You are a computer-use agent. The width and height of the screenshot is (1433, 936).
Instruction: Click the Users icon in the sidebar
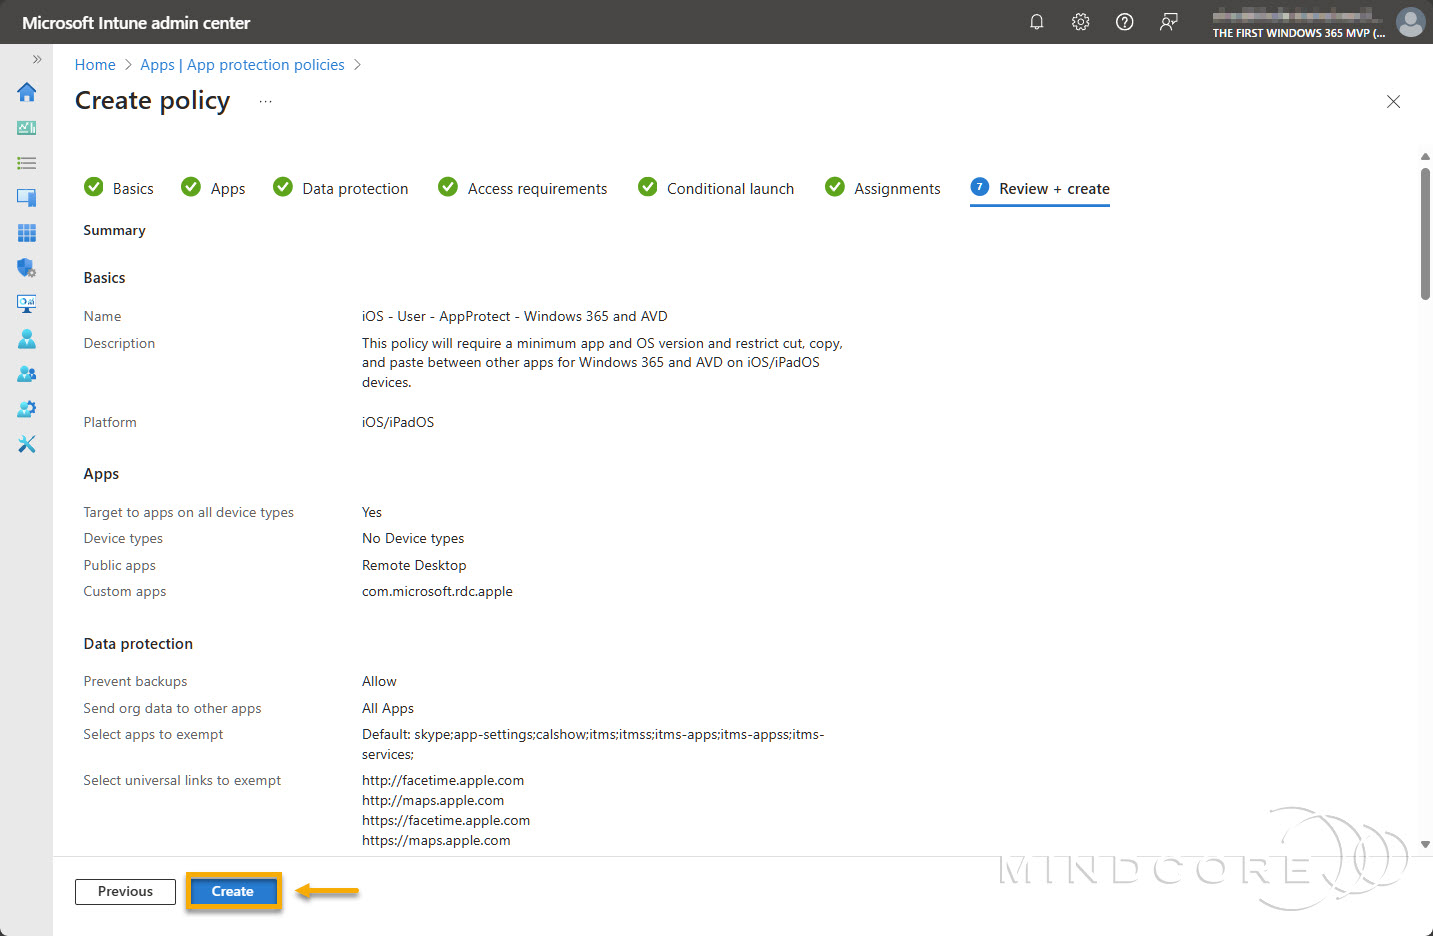click(x=26, y=338)
